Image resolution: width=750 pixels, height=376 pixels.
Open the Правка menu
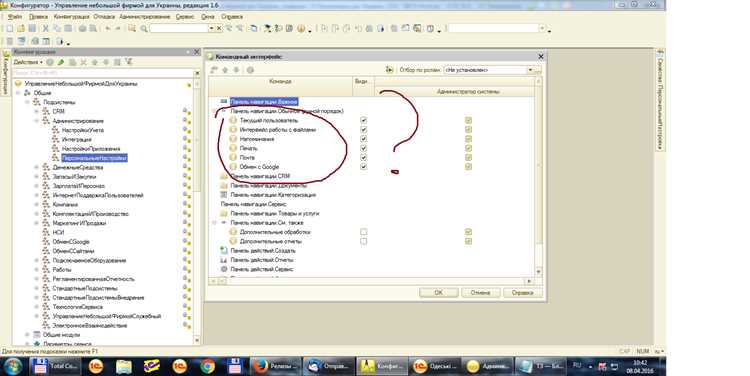(38, 17)
